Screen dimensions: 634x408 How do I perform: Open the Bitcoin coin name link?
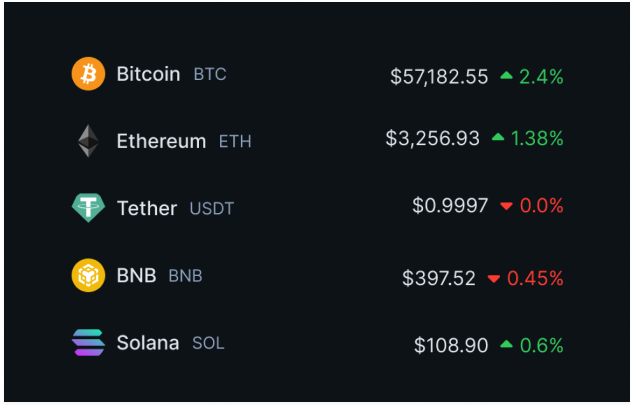pyautogui.click(x=148, y=74)
